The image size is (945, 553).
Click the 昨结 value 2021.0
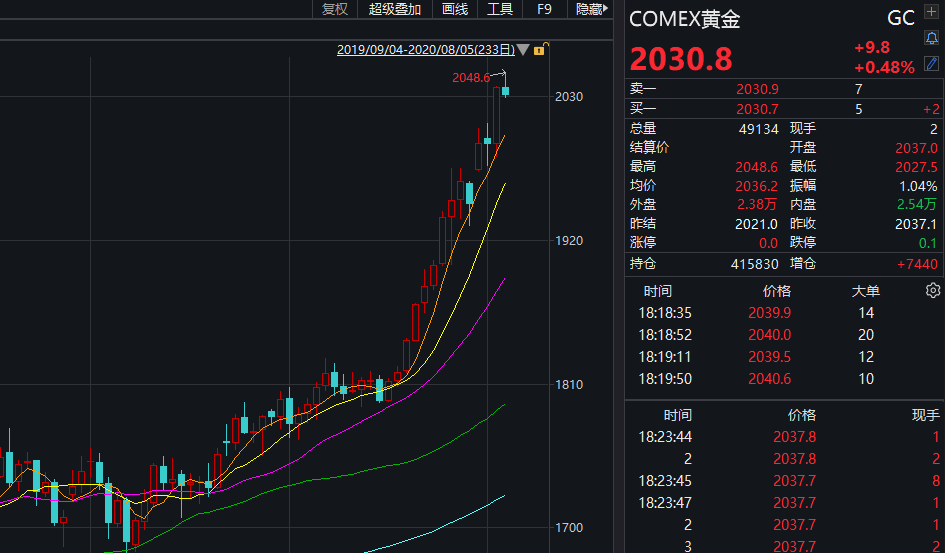pyautogui.click(x=756, y=224)
